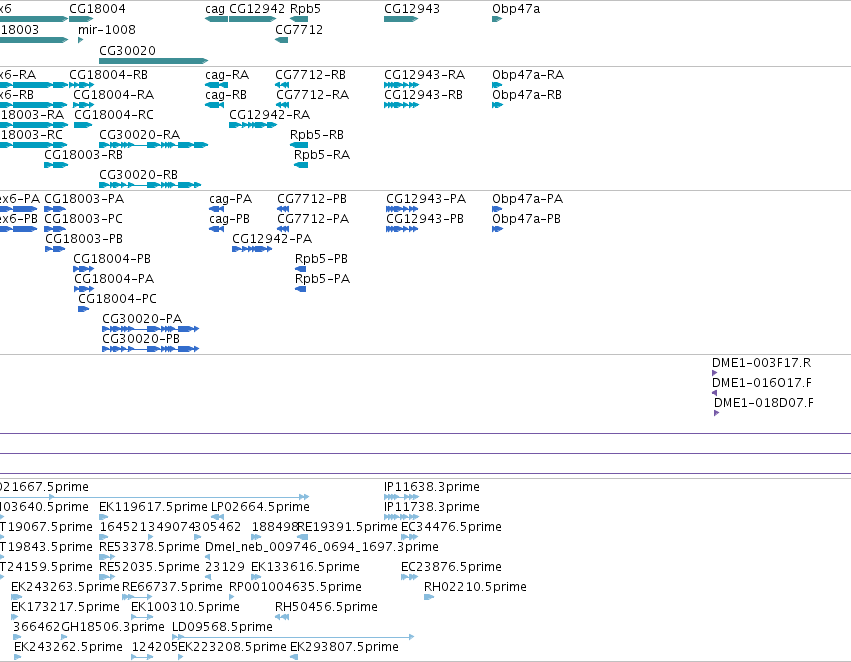851x662 pixels.
Task: Click transcript Rpb5-RA
Action: click(x=322, y=155)
